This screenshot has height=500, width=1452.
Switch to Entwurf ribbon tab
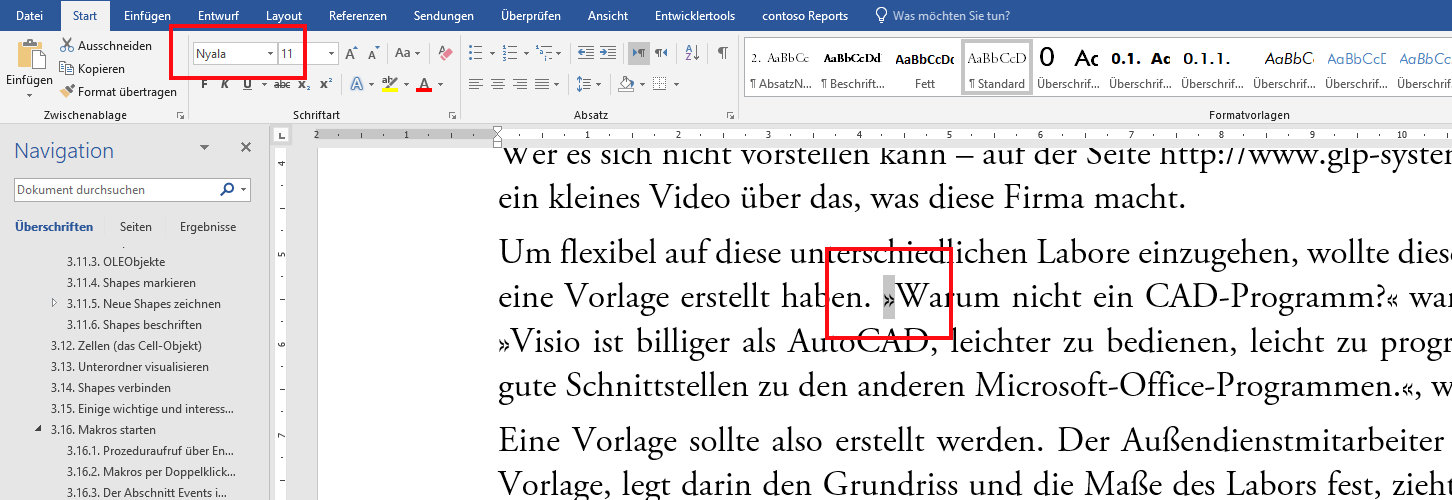[218, 16]
